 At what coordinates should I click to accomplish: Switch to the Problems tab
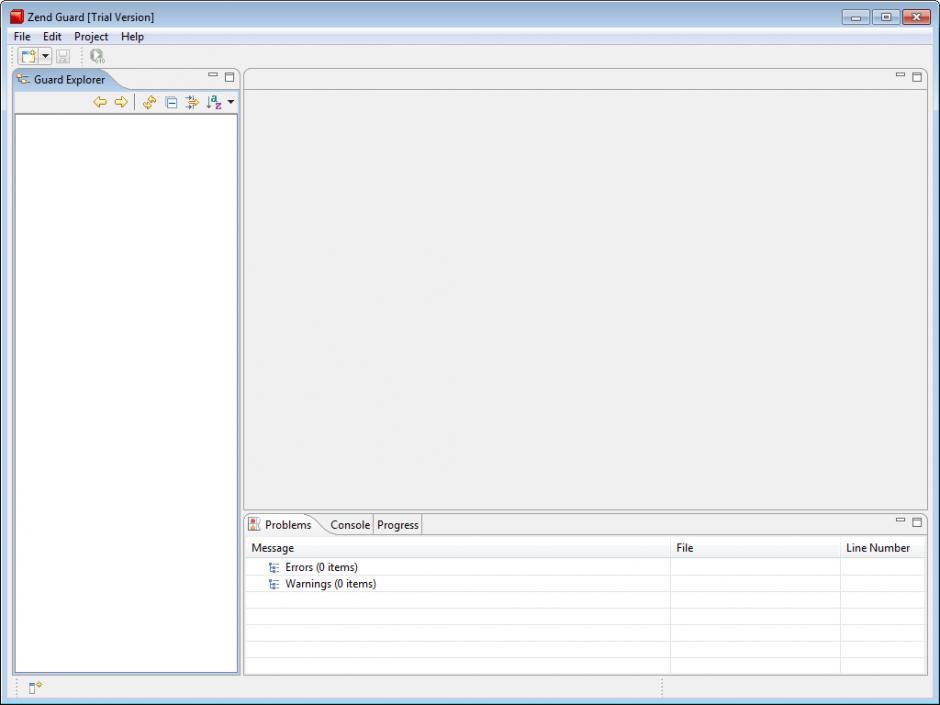point(281,525)
